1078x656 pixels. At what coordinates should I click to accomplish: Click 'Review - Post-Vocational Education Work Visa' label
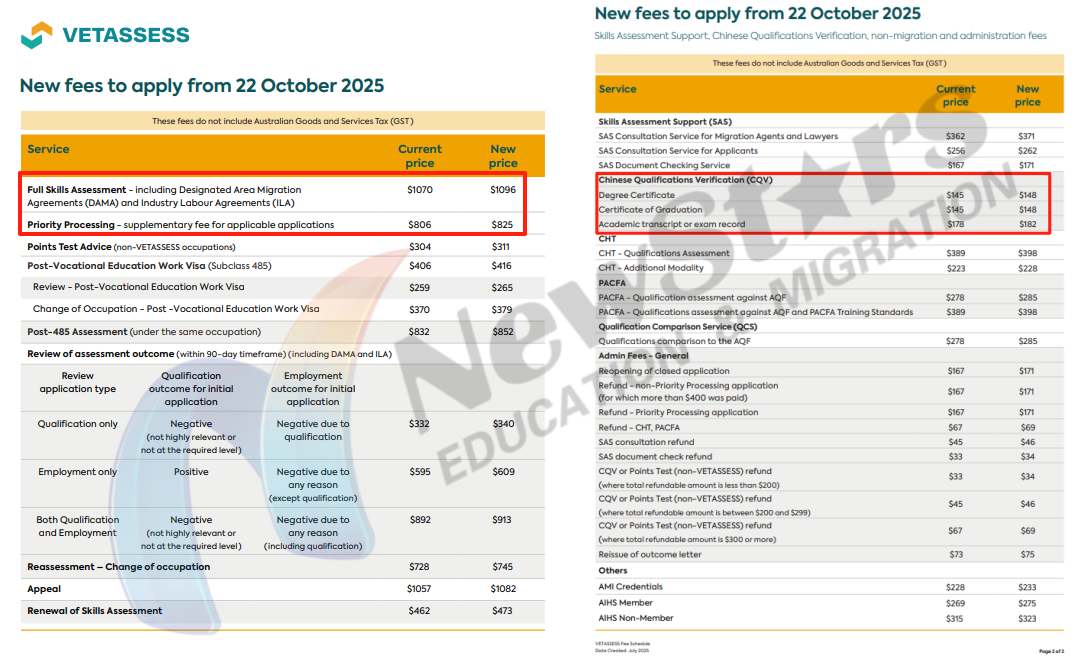tap(139, 287)
